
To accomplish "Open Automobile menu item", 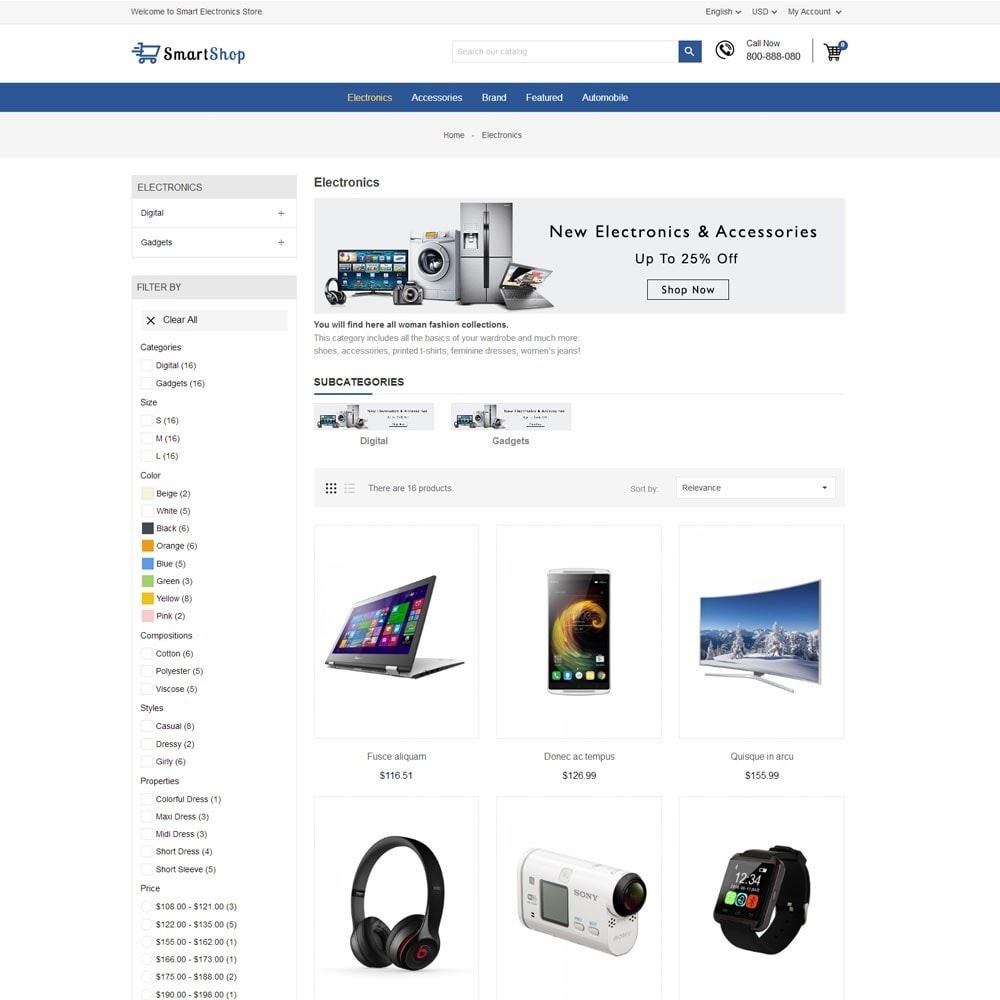I will tap(605, 98).
